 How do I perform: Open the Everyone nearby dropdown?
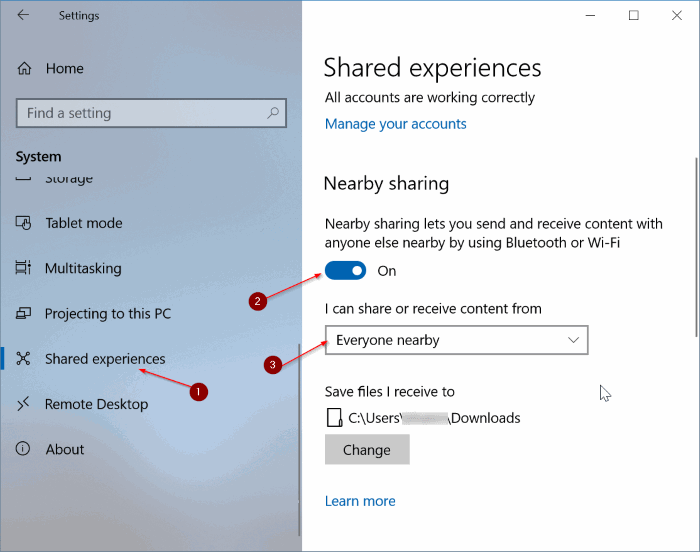pos(456,340)
